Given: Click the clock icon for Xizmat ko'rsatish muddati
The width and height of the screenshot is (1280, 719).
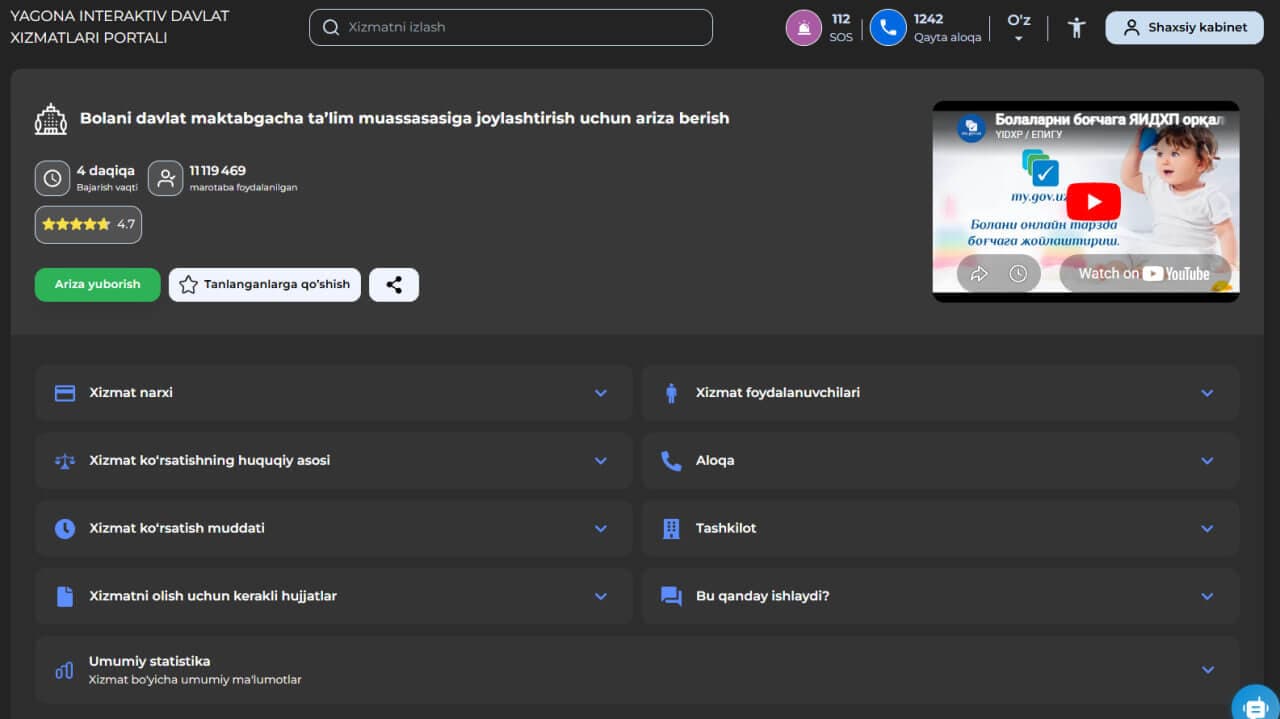Looking at the screenshot, I should click(65, 529).
